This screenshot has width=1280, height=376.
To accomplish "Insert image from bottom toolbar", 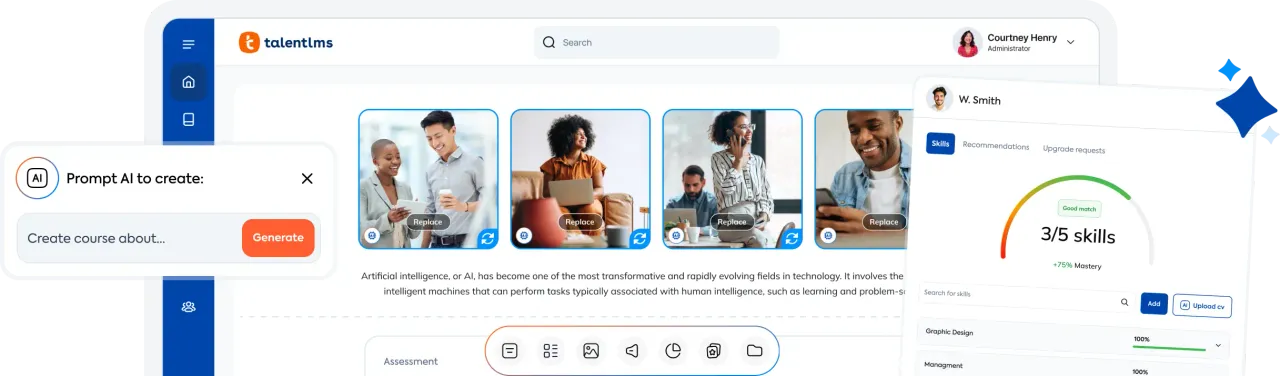I will click(591, 351).
